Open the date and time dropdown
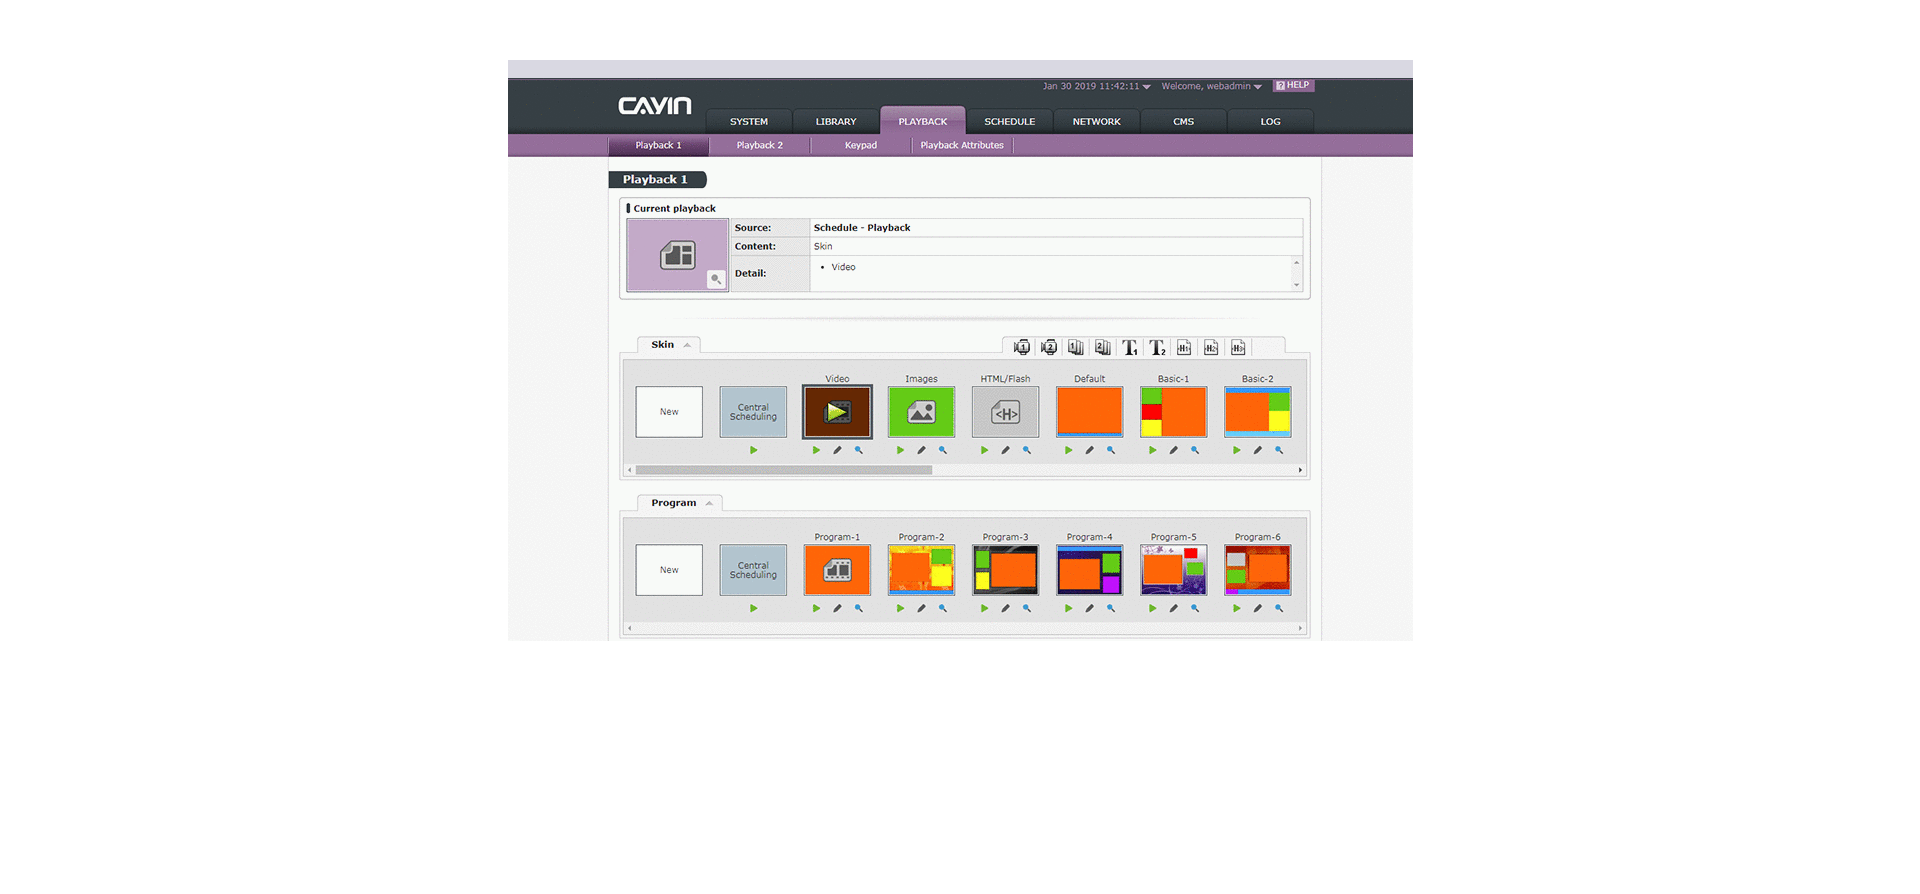This screenshot has height=894, width=1920. tap(1146, 87)
